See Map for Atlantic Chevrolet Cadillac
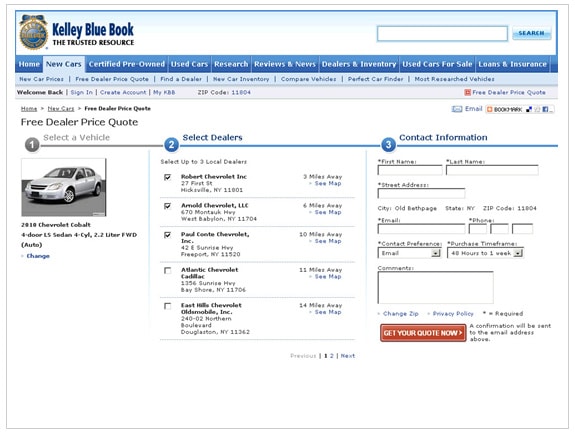This screenshot has height=434, width=575. 328,277
